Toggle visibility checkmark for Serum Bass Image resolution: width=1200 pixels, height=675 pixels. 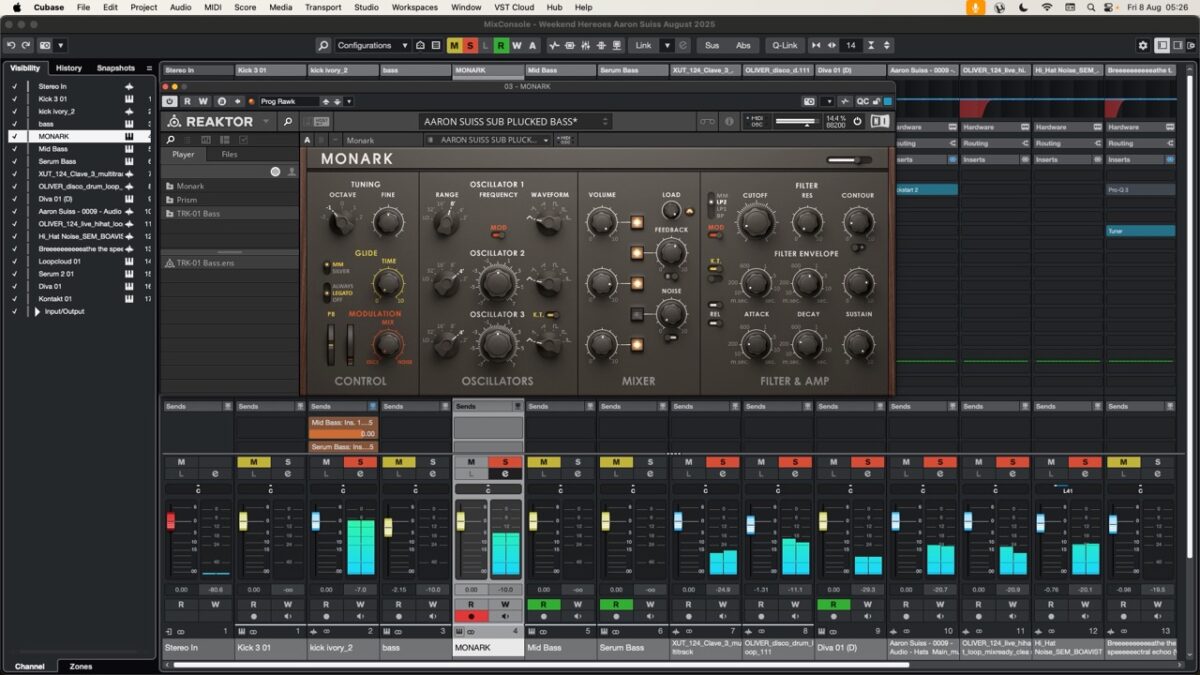point(14,161)
